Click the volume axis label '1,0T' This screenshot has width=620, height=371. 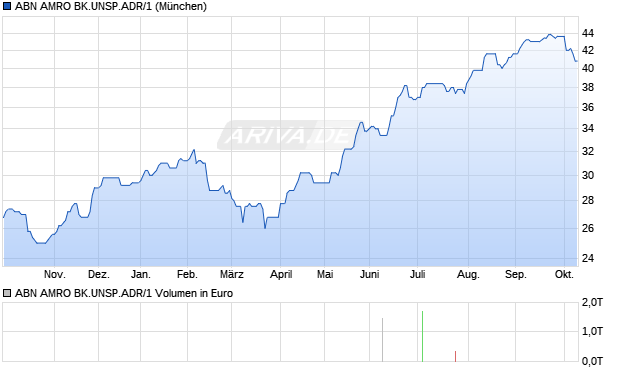click(592, 331)
